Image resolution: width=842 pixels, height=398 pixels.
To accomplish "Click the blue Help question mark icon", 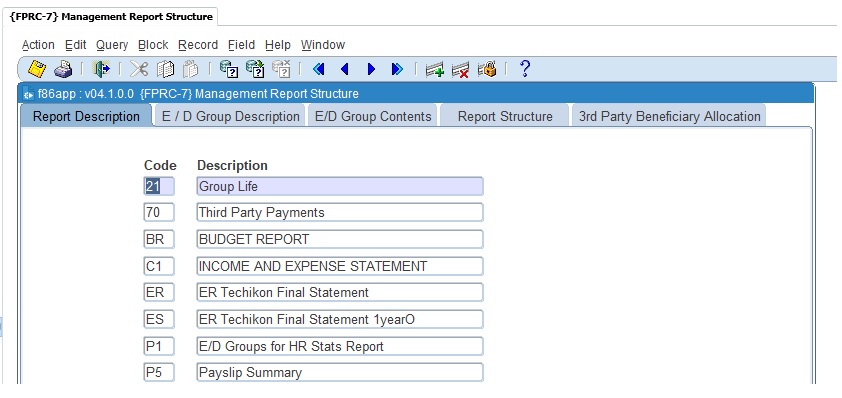I will pos(525,69).
